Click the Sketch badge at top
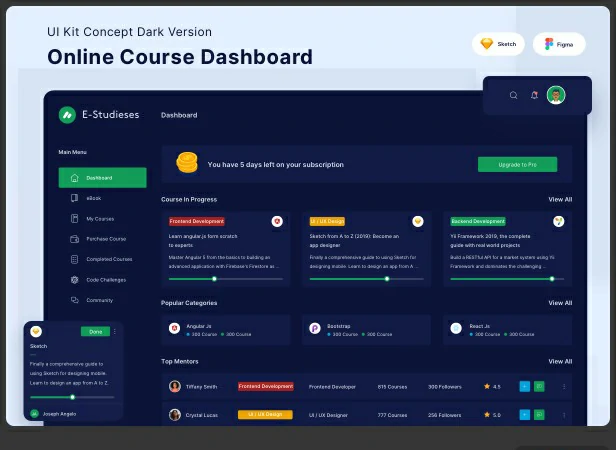The width and height of the screenshot is (616, 450). point(498,44)
